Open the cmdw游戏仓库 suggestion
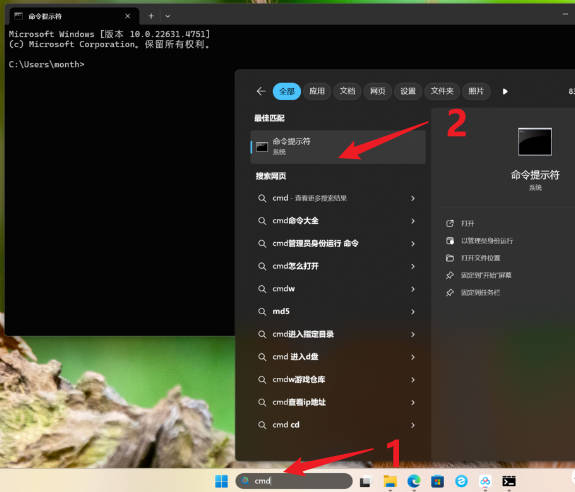The width and height of the screenshot is (575, 492). 338,380
